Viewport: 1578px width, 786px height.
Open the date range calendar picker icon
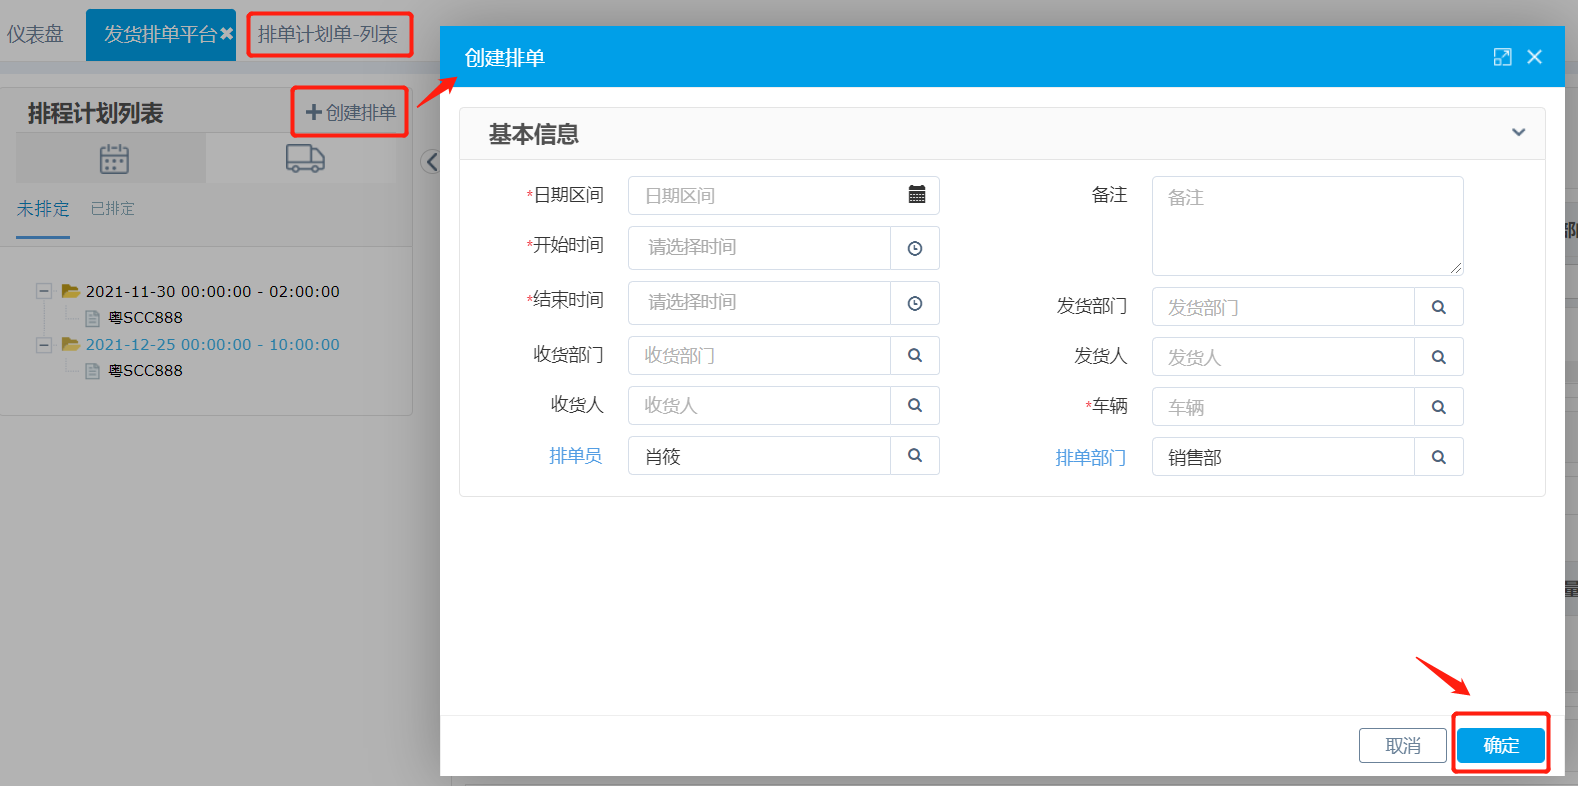pos(916,195)
